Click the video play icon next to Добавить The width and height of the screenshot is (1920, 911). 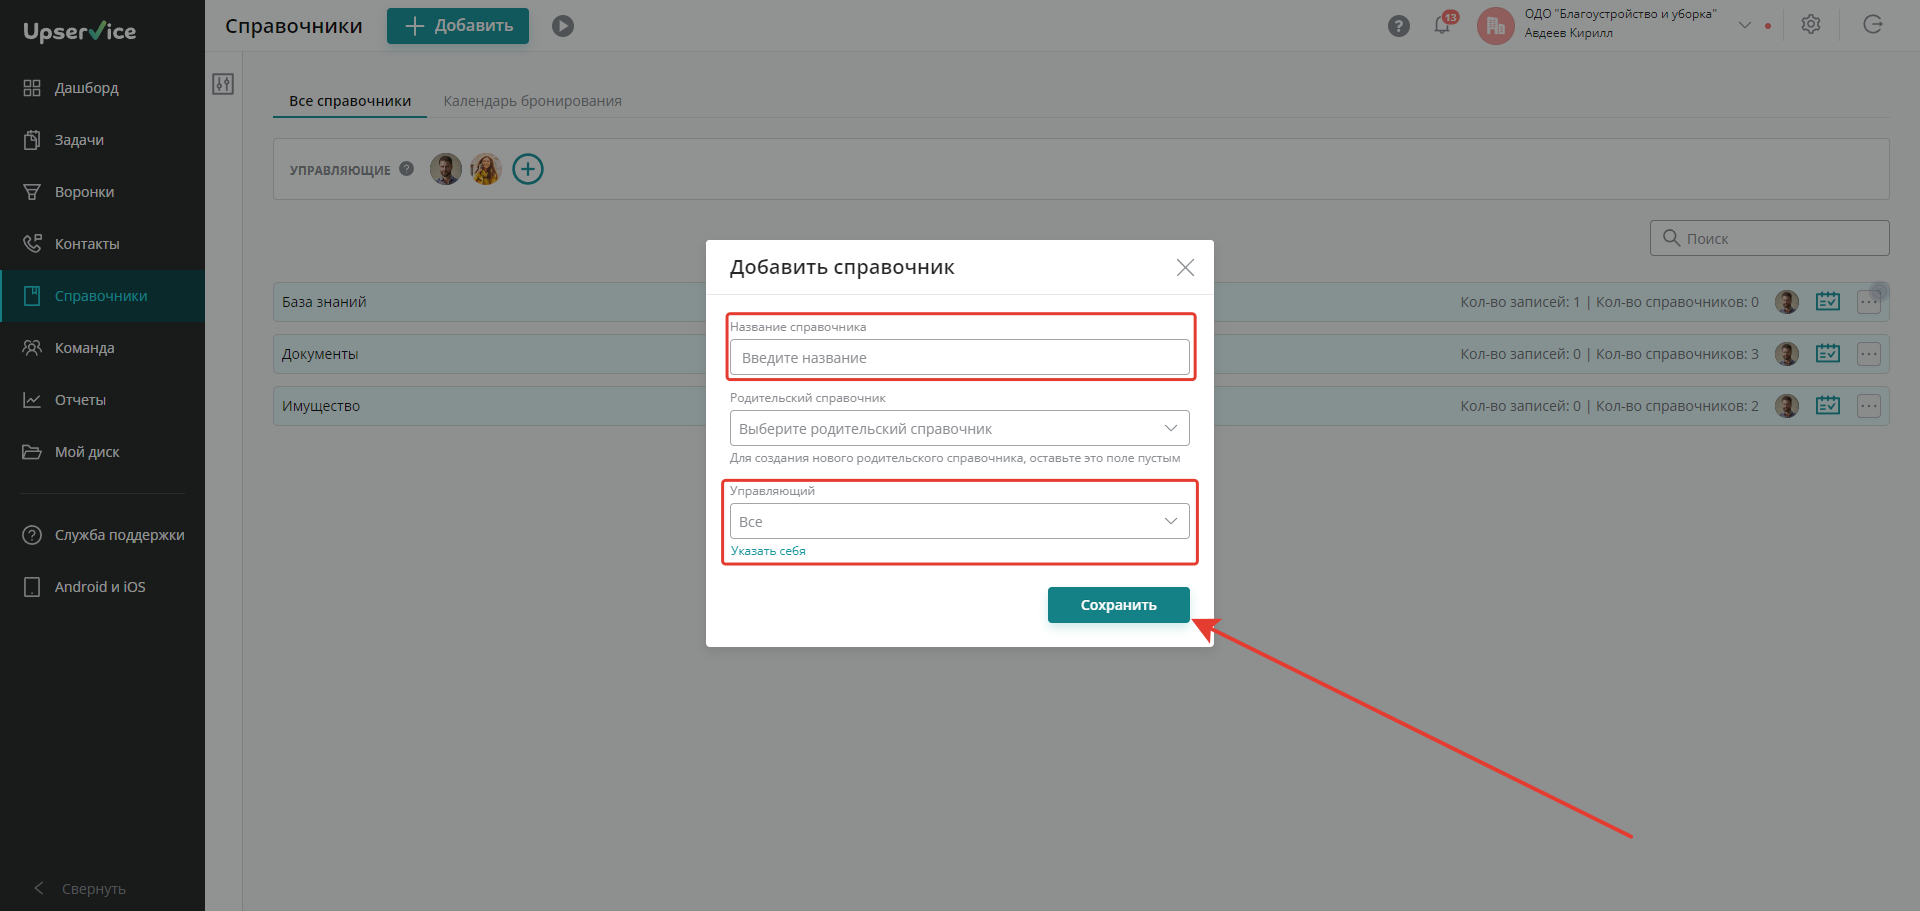point(563,26)
